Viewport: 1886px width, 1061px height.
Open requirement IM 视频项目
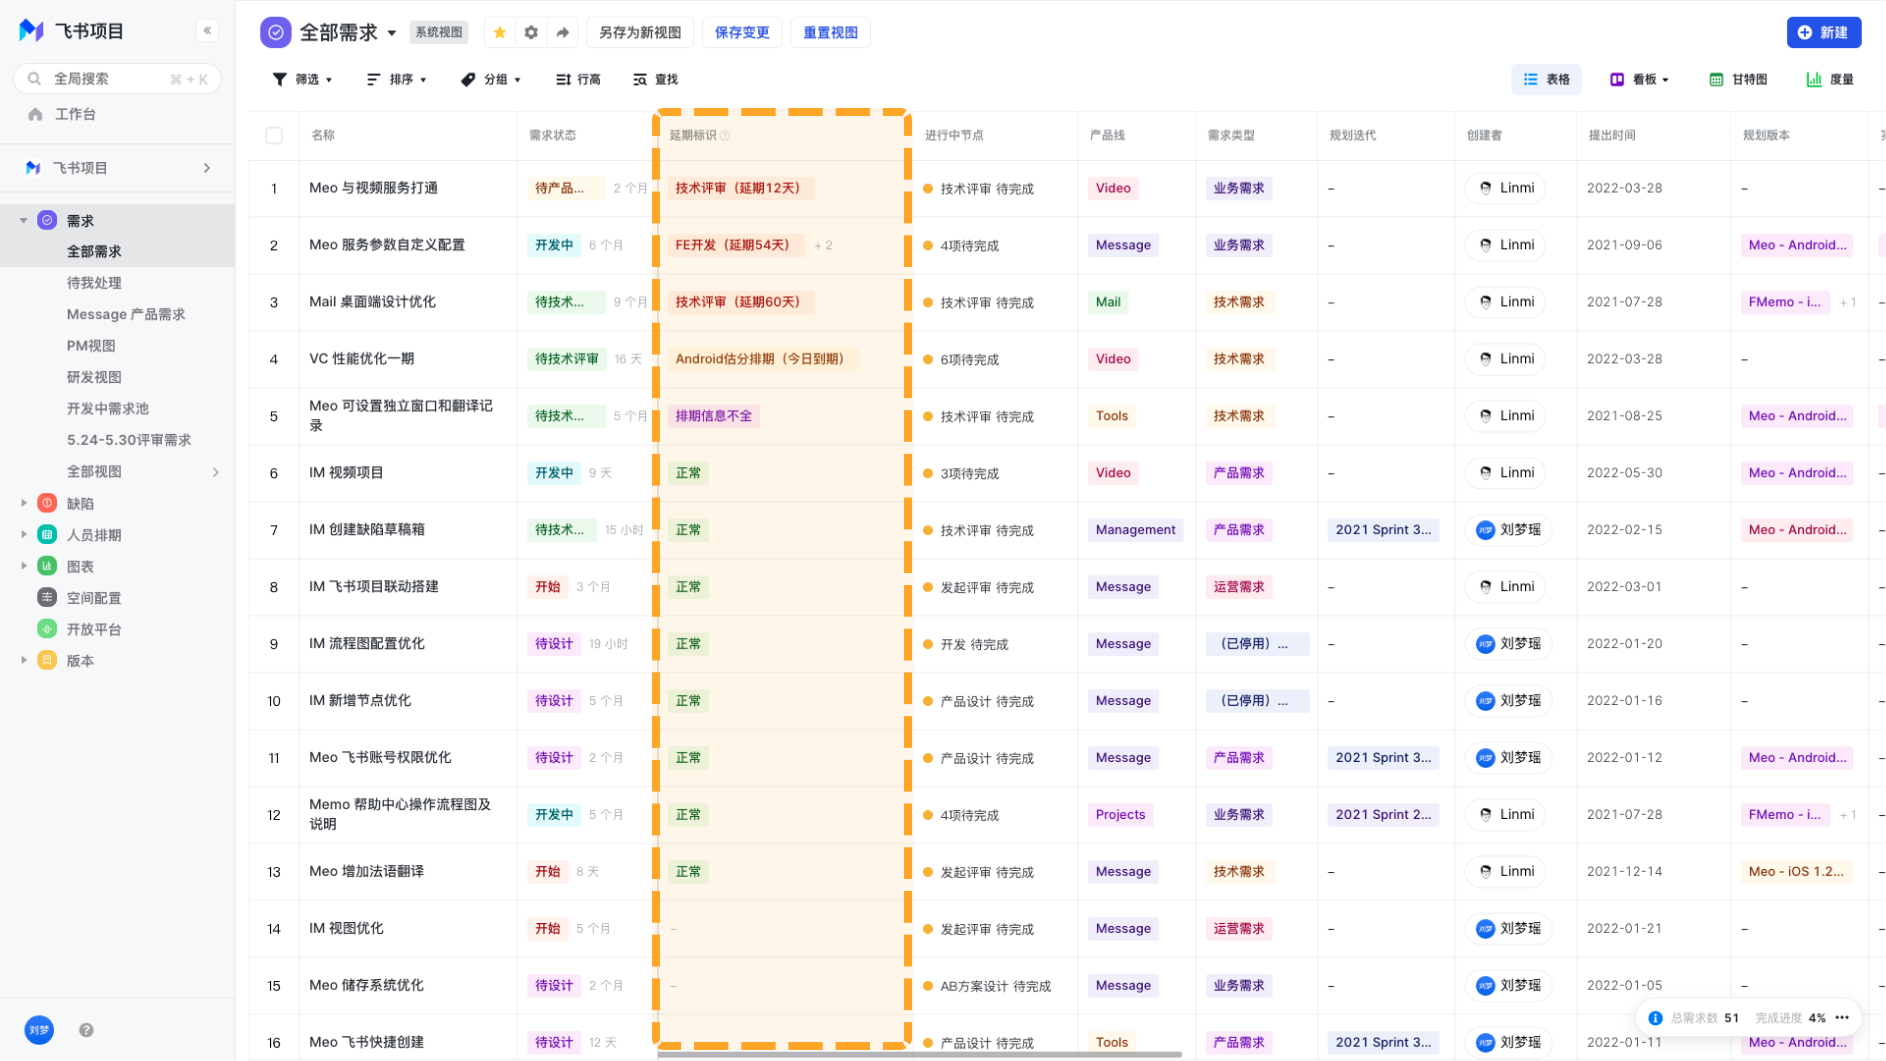tap(346, 473)
